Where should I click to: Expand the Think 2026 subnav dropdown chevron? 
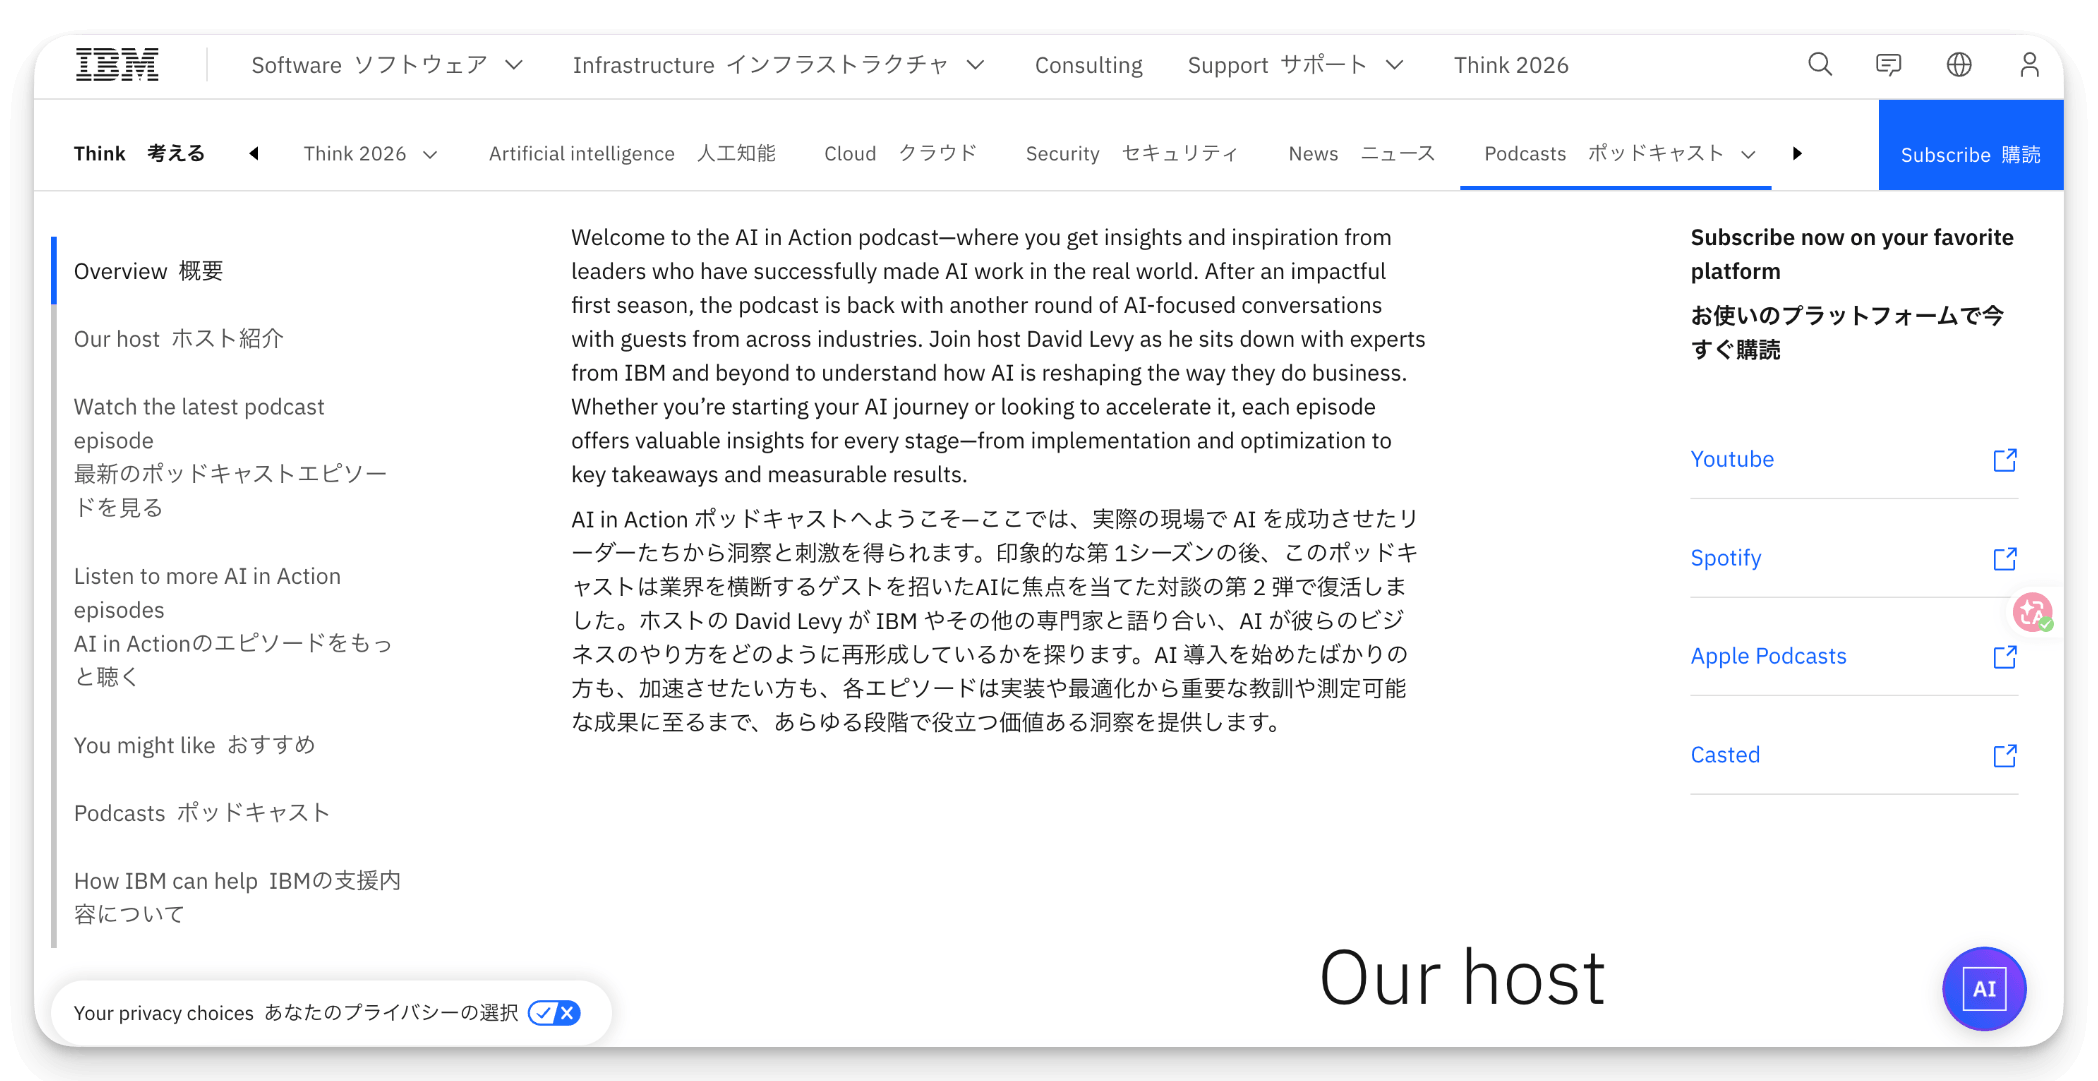(x=431, y=155)
